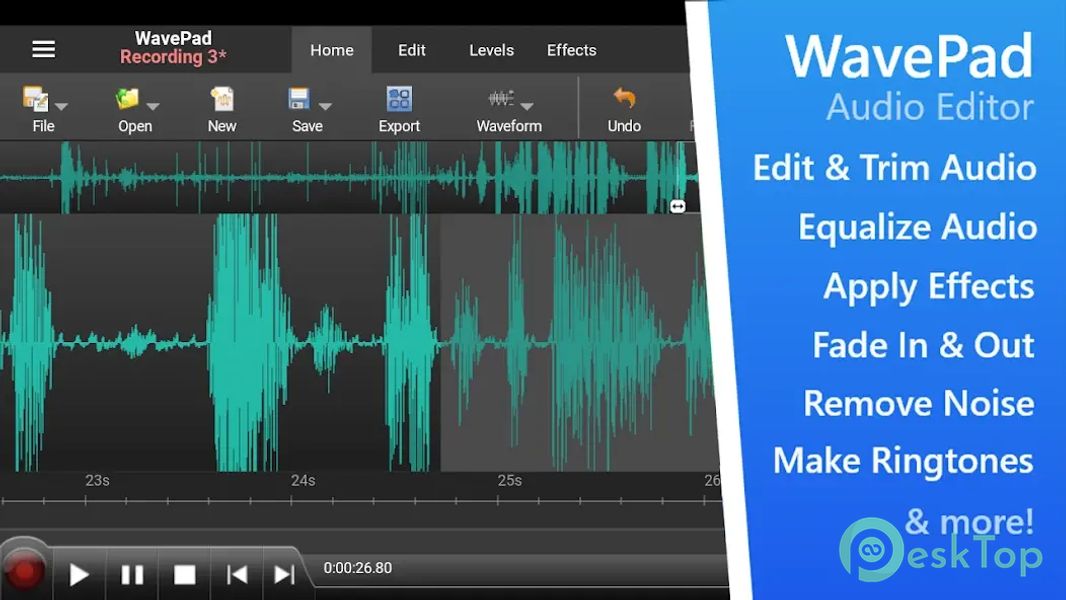
Task: Click the Open folder icon
Action: coord(127,99)
